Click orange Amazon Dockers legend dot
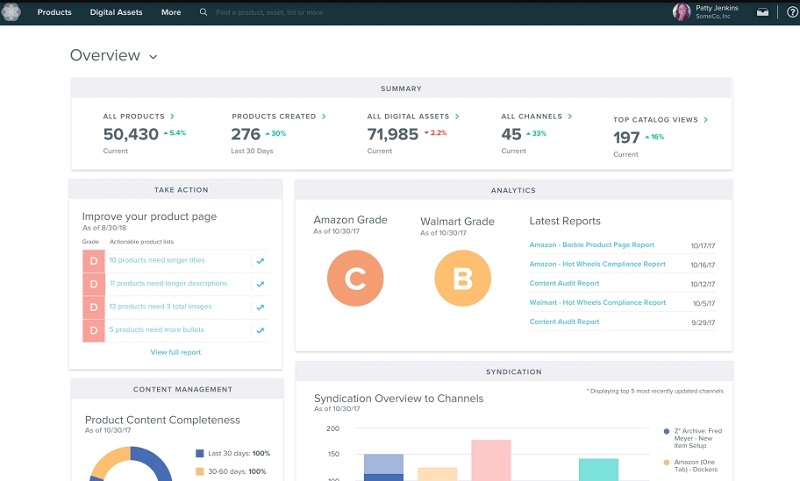The width and height of the screenshot is (800, 481). [x=666, y=463]
